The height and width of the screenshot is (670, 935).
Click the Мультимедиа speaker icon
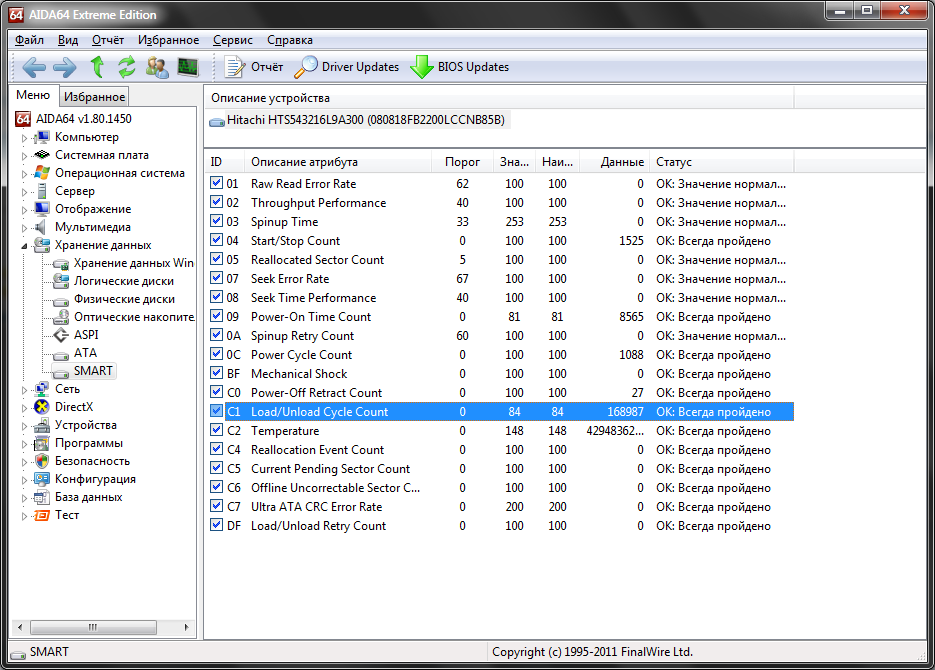click(x=40, y=227)
